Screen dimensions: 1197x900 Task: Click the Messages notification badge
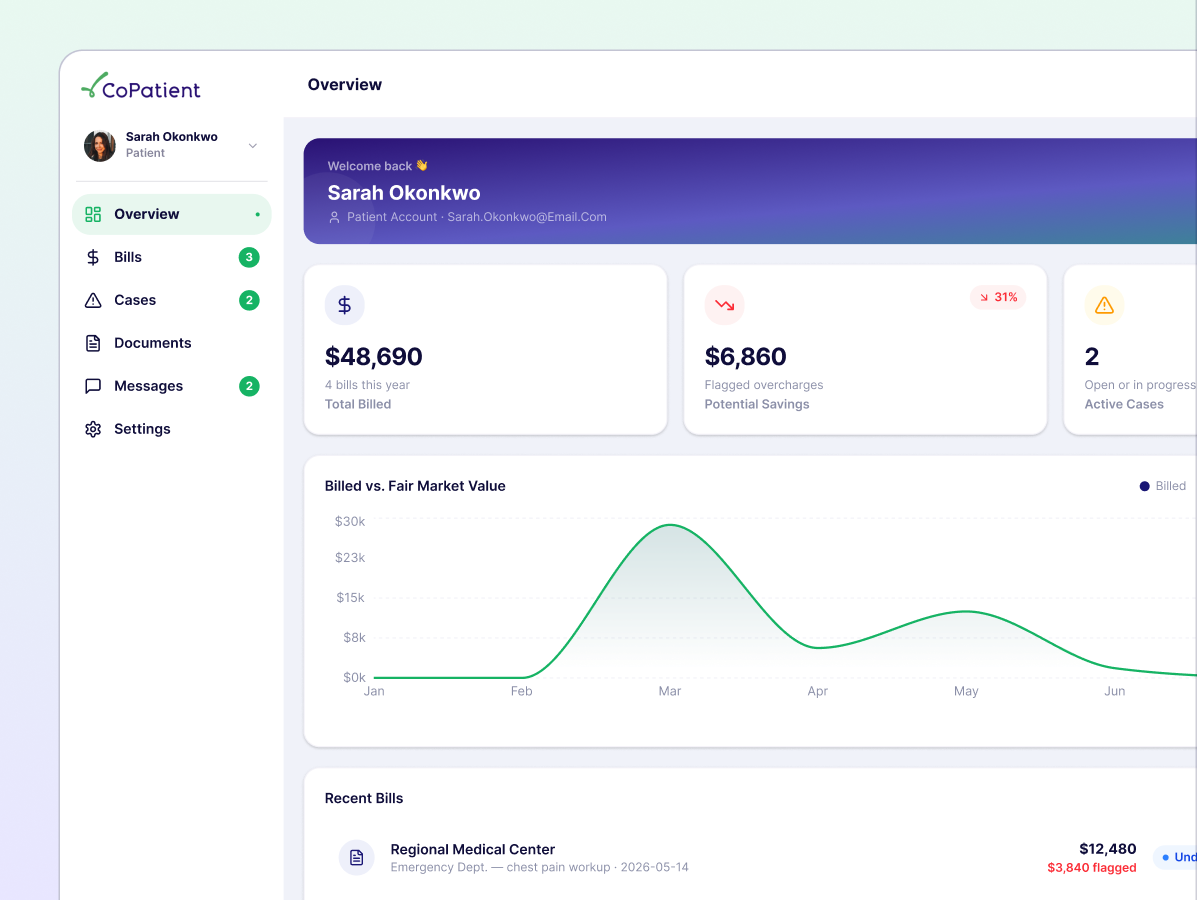click(x=249, y=386)
